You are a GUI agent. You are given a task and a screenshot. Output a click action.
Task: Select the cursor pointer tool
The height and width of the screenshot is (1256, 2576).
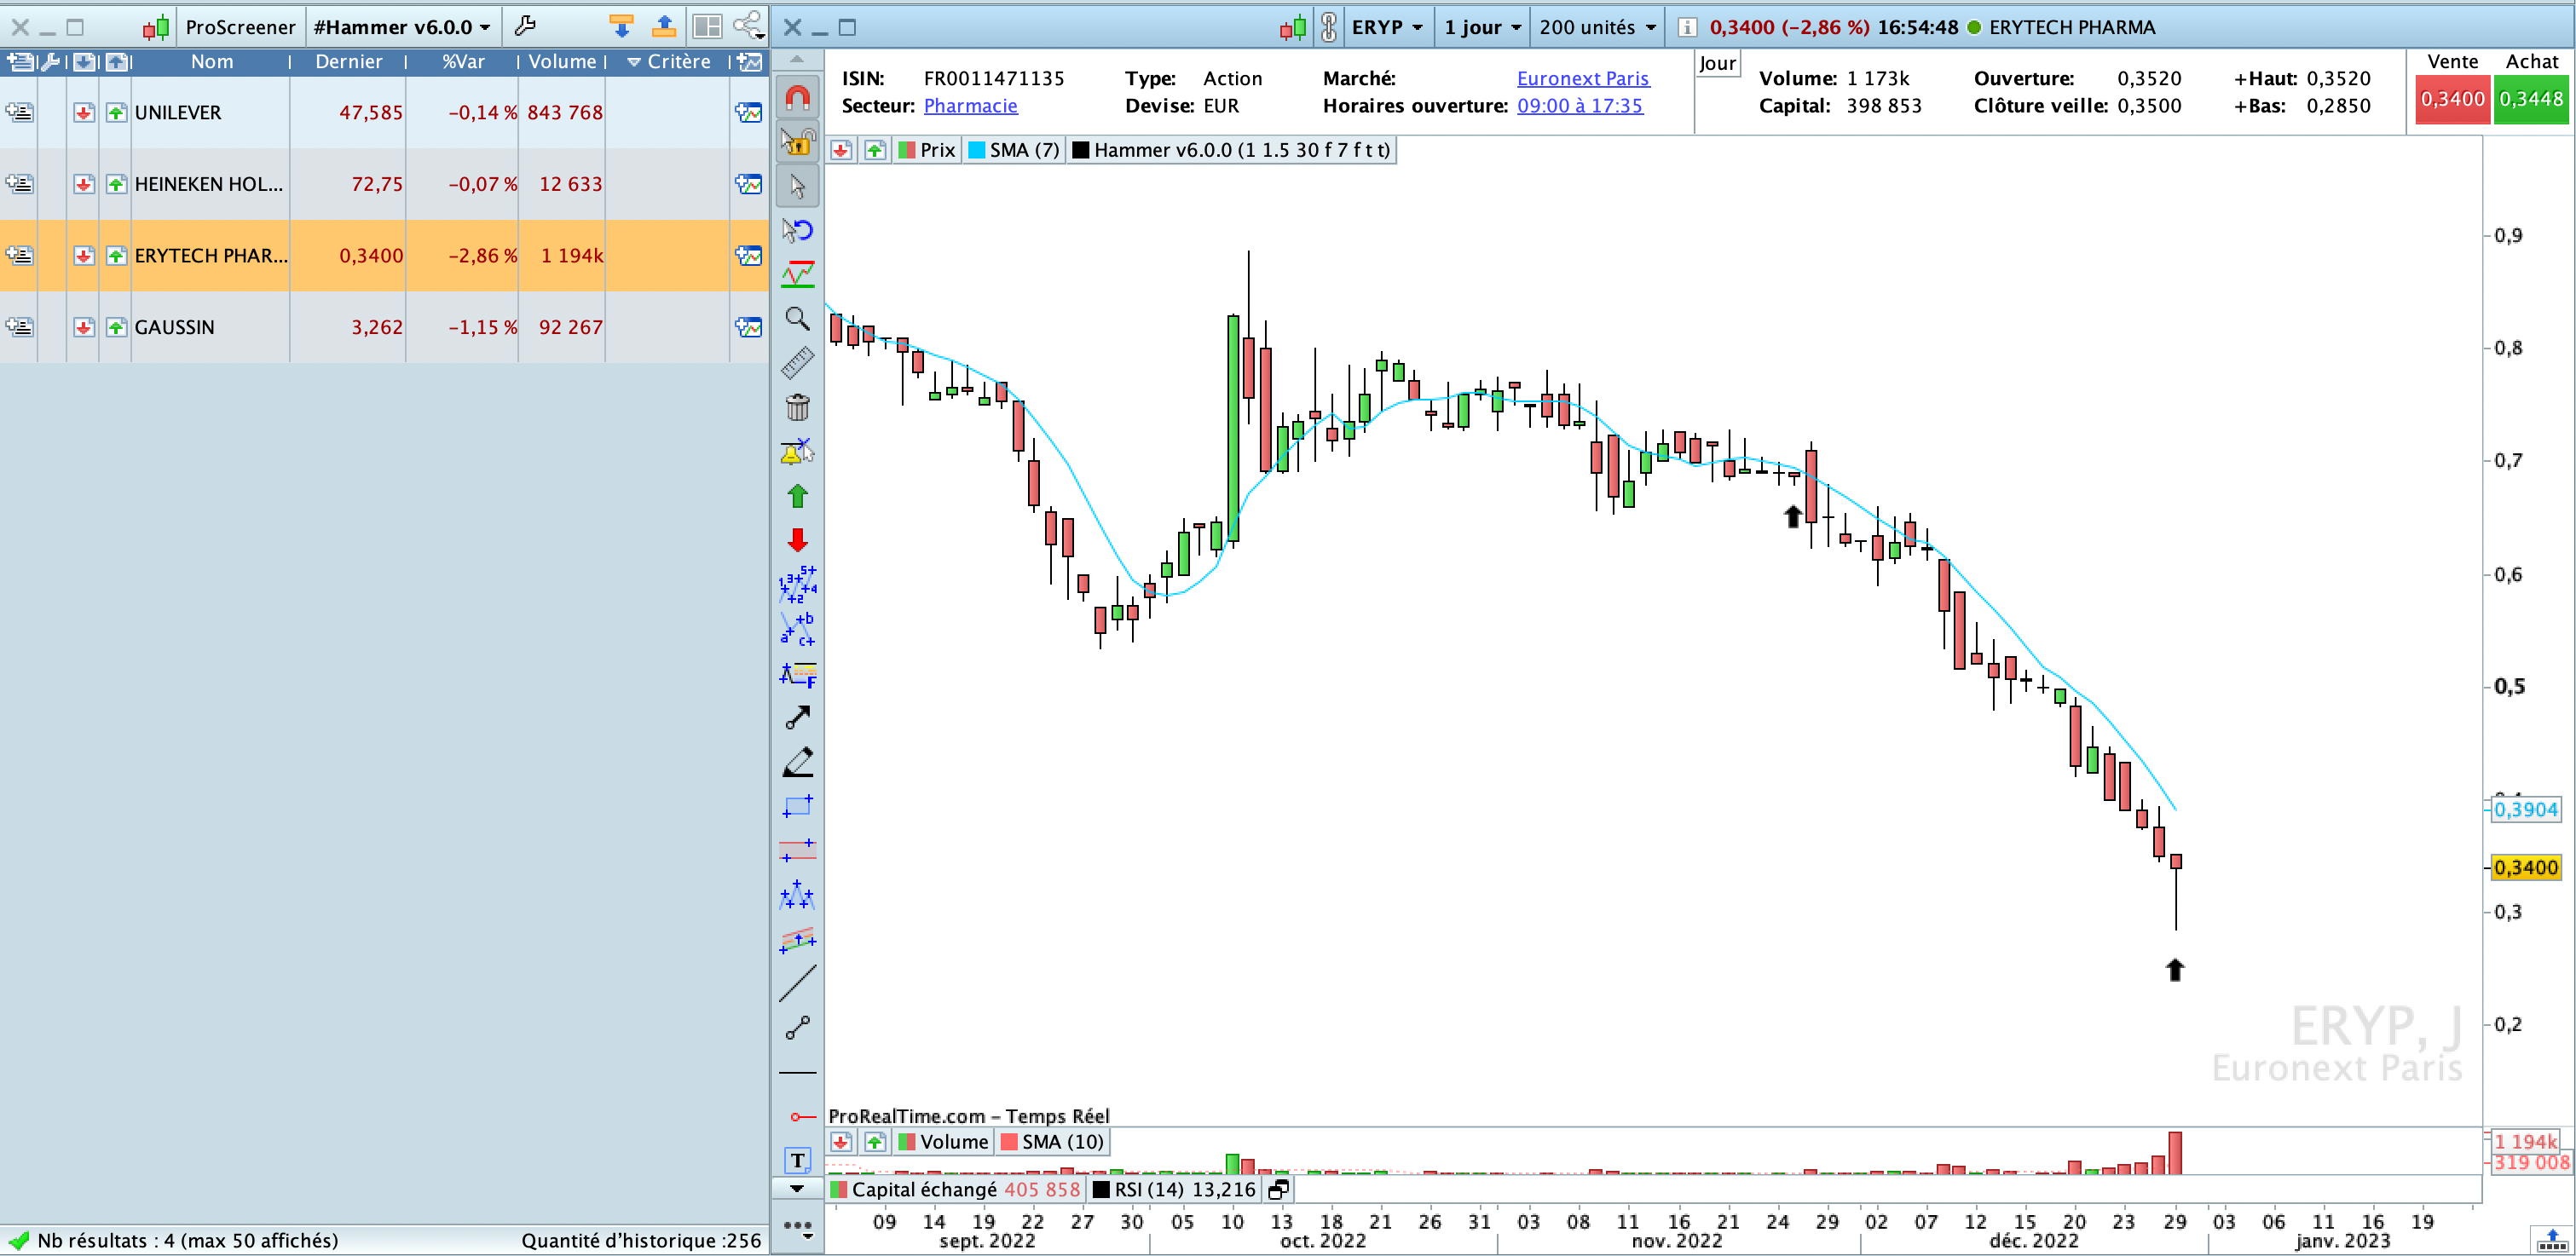[x=797, y=186]
